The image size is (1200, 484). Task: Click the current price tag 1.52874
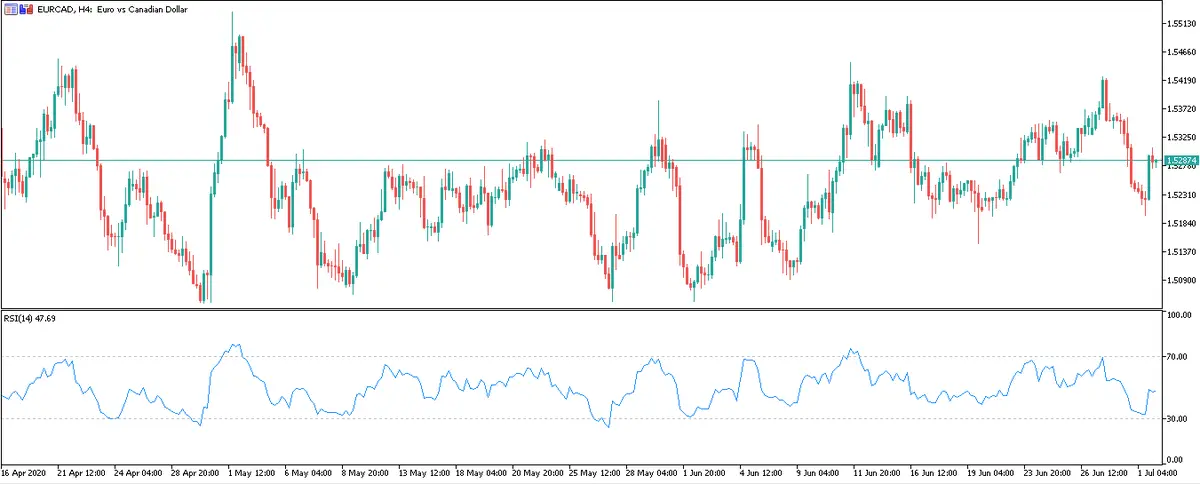pos(1183,160)
